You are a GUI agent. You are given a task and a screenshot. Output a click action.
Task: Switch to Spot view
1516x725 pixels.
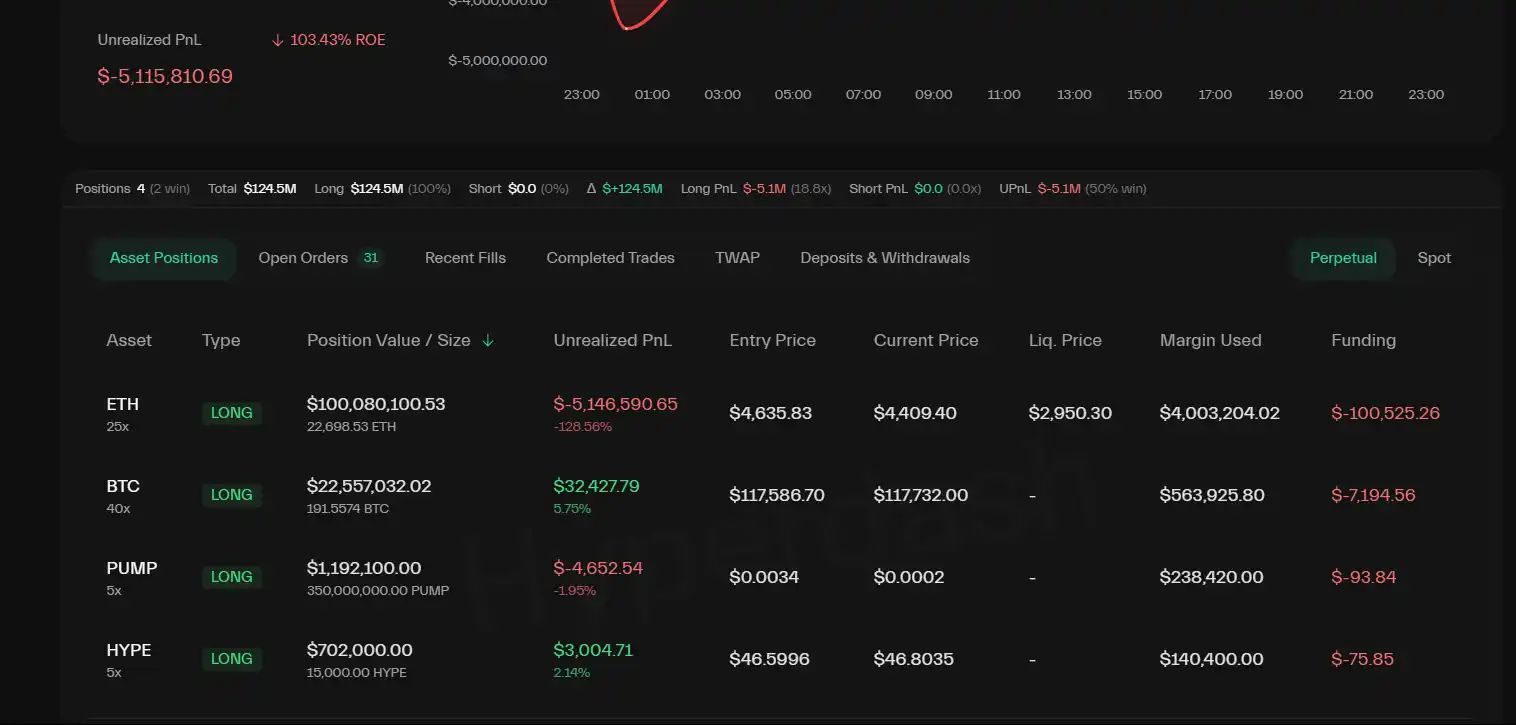[1434, 258]
